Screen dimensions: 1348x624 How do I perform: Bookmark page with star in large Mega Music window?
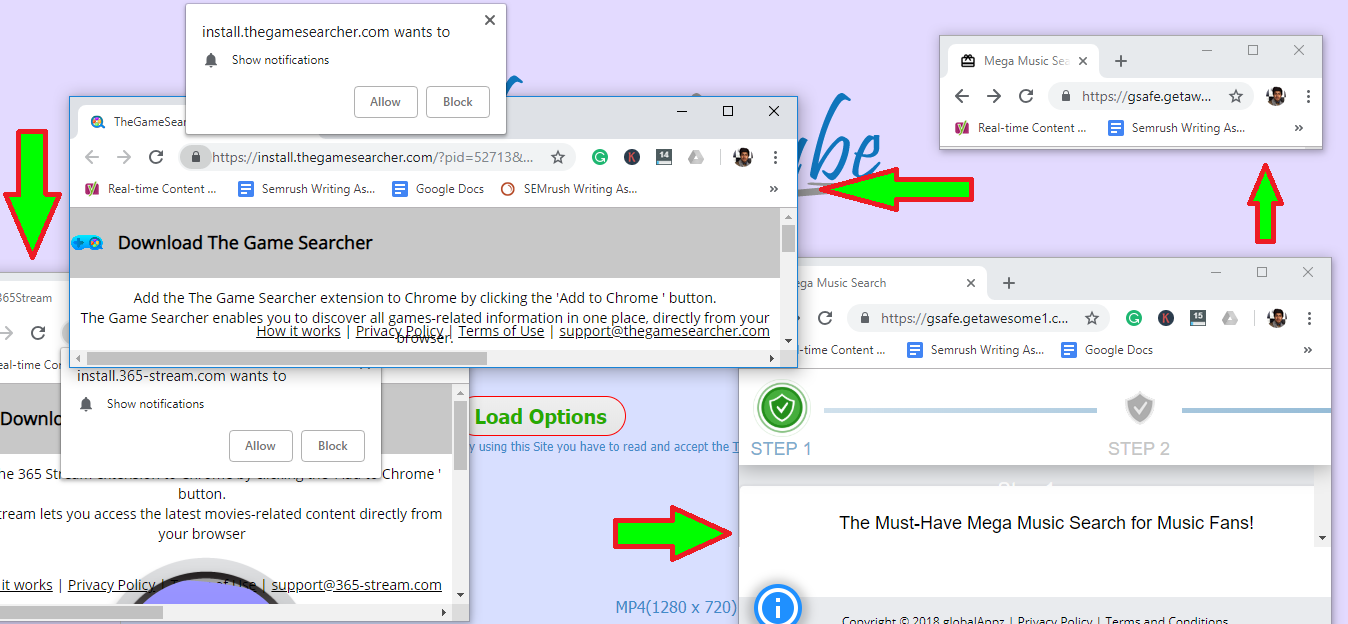pyautogui.click(x=1092, y=318)
